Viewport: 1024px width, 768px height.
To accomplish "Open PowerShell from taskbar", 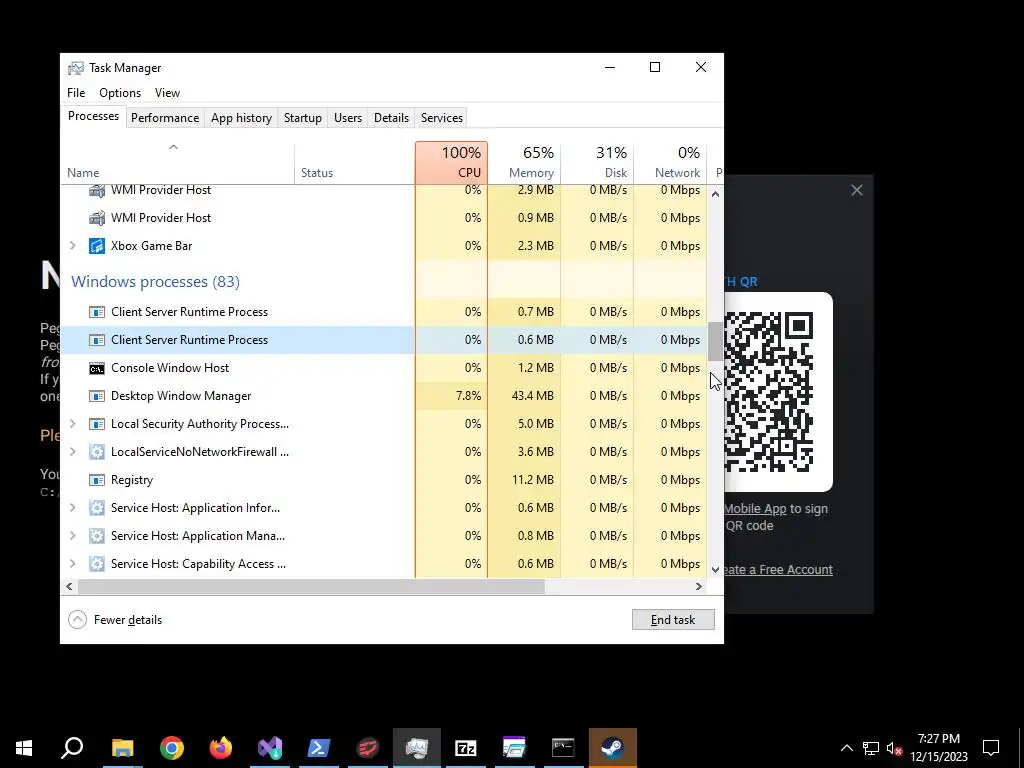I will [x=319, y=748].
